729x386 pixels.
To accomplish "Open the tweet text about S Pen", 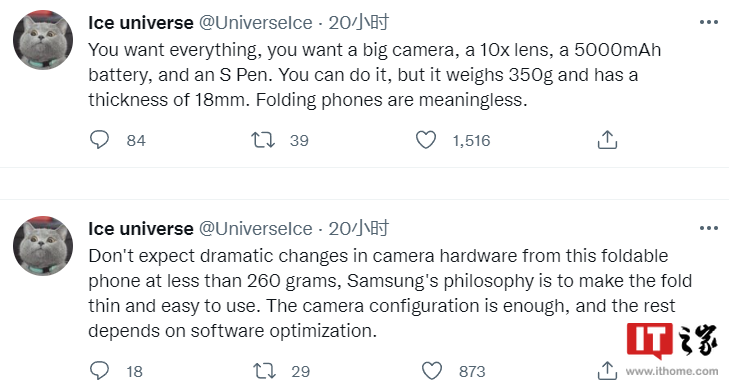I will pos(374,75).
